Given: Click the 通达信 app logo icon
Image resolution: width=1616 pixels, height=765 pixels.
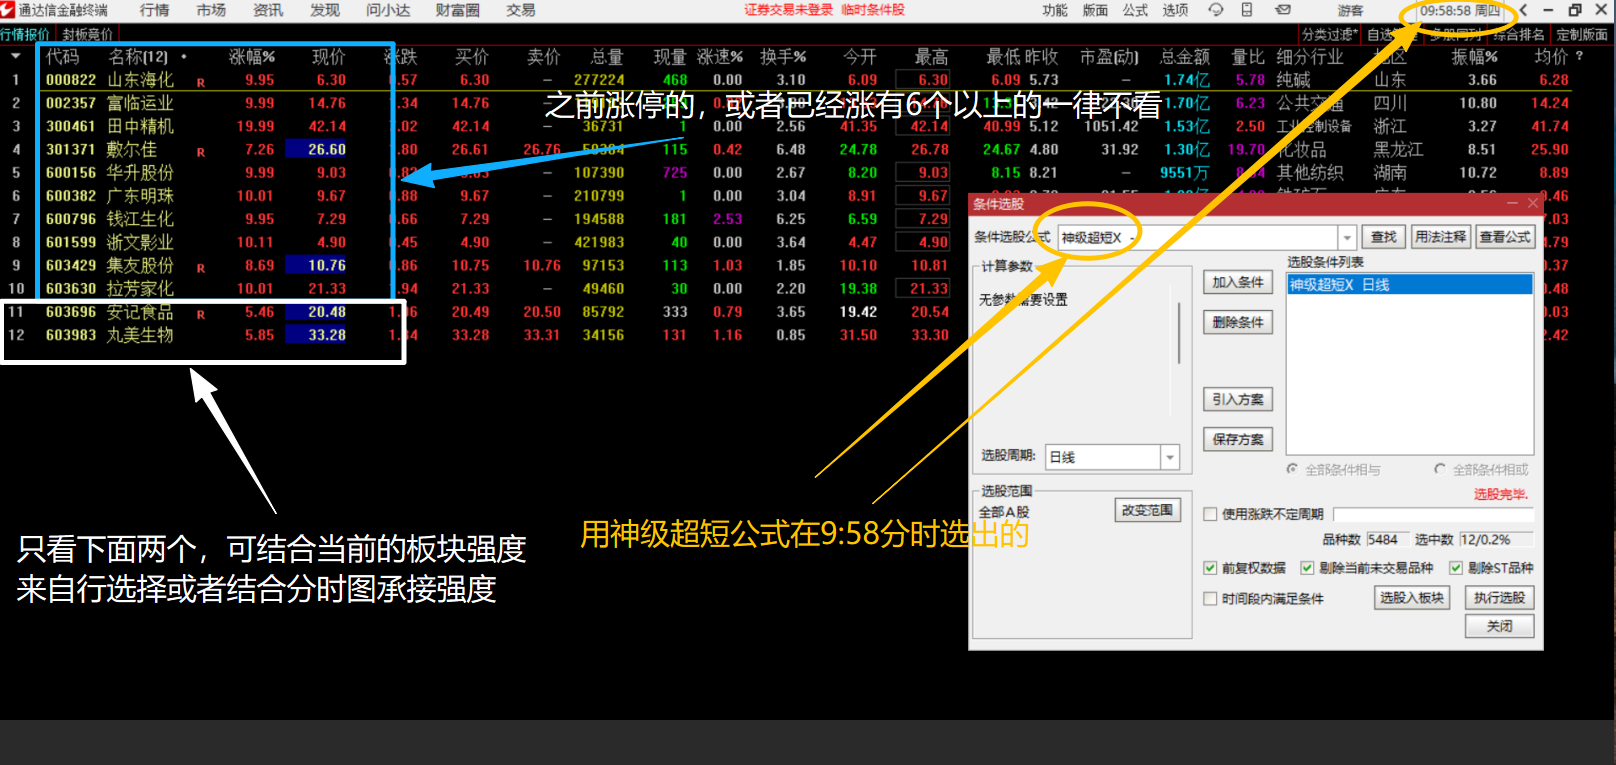Looking at the screenshot, I should pos(8,10).
